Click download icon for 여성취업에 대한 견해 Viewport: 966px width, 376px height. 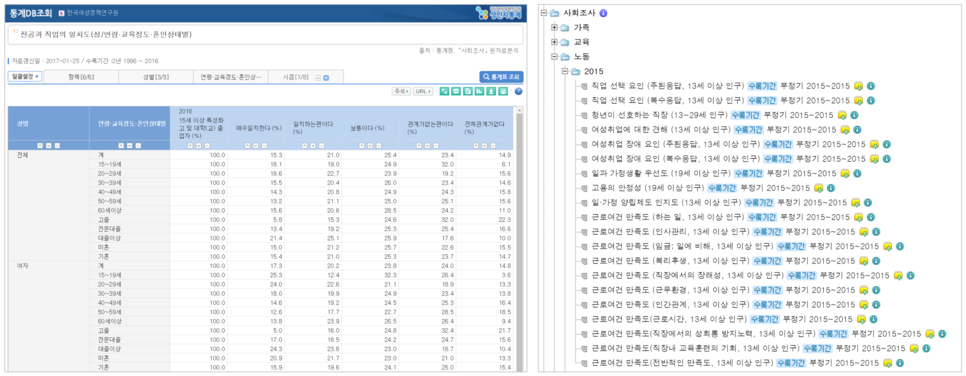point(845,129)
